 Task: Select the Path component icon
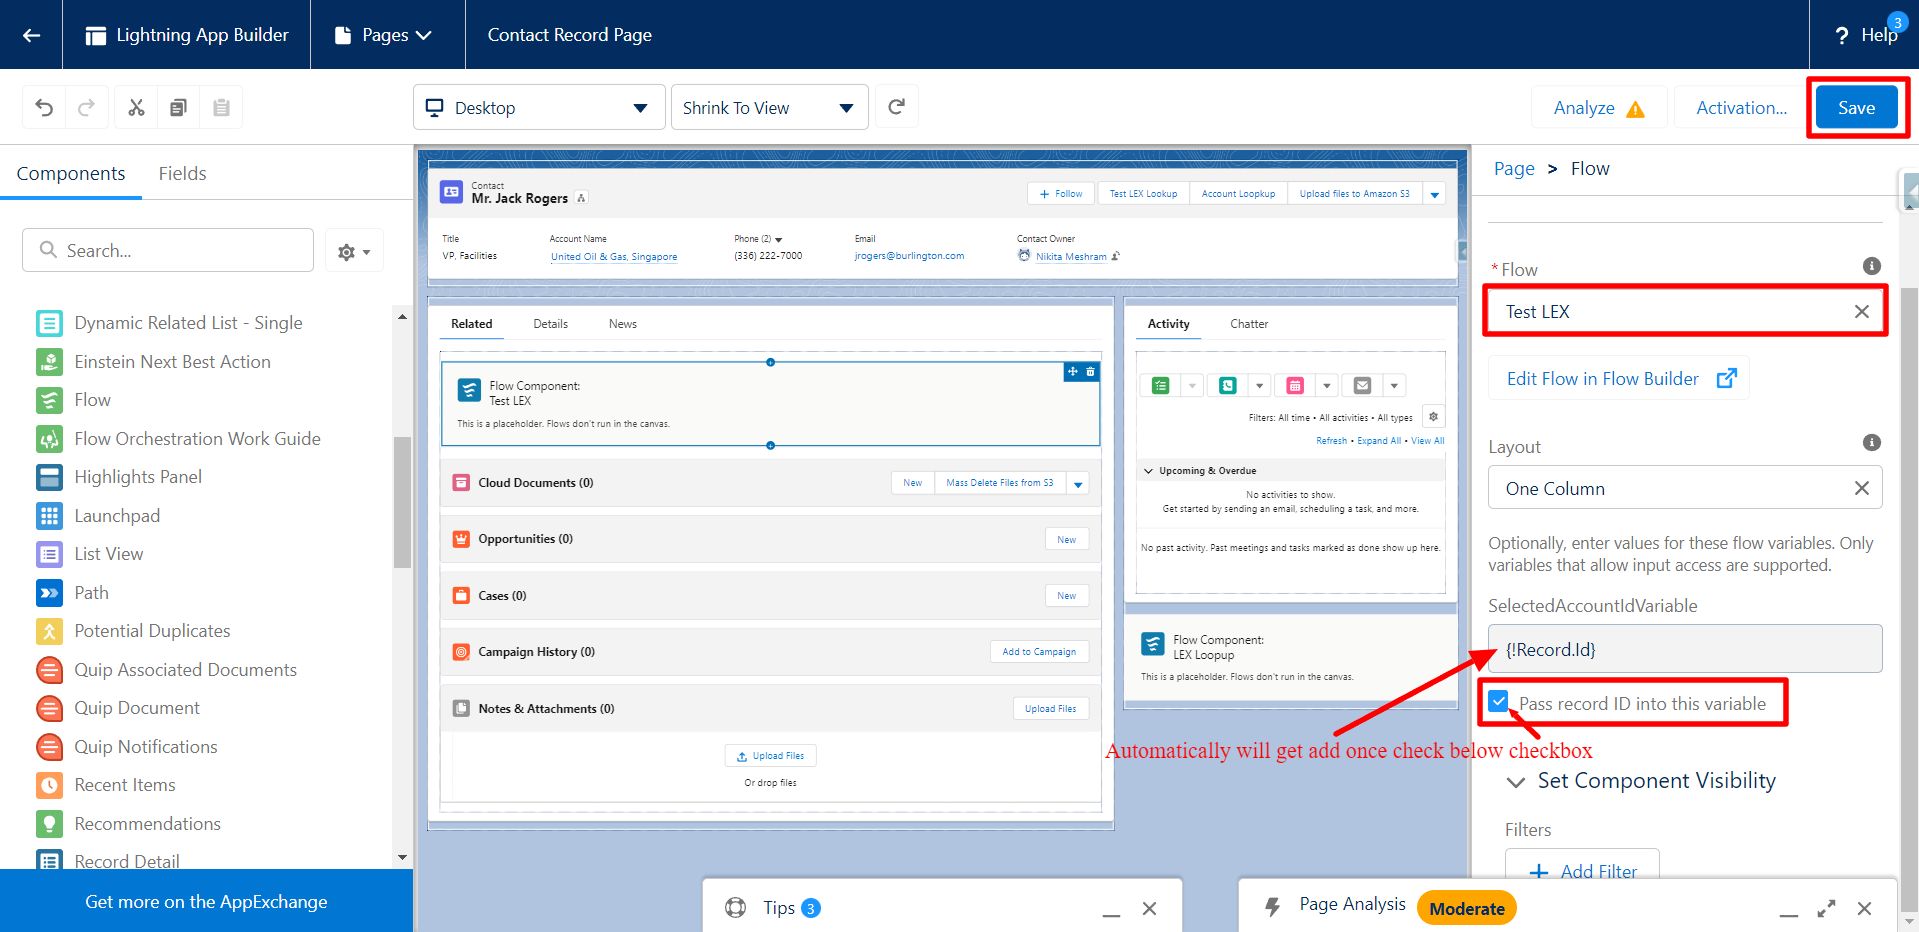(x=49, y=593)
